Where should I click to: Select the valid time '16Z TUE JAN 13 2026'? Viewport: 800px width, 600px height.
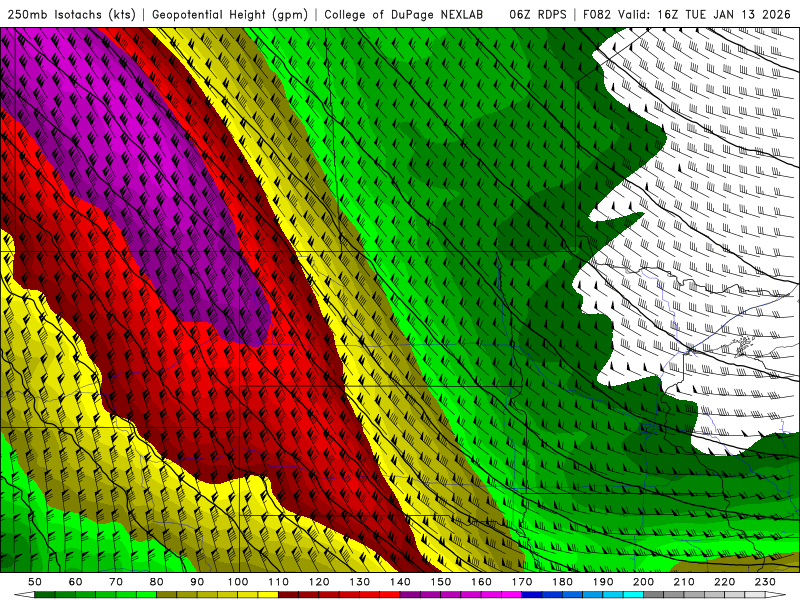coord(724,15)
